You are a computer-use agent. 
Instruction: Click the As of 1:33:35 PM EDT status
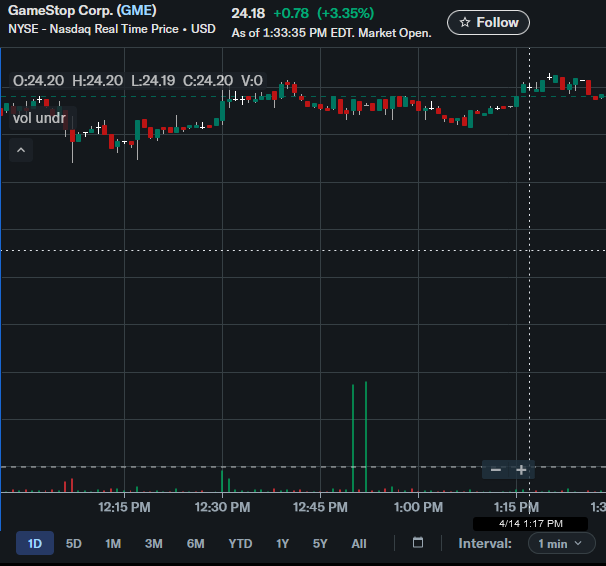pos(331,33)
